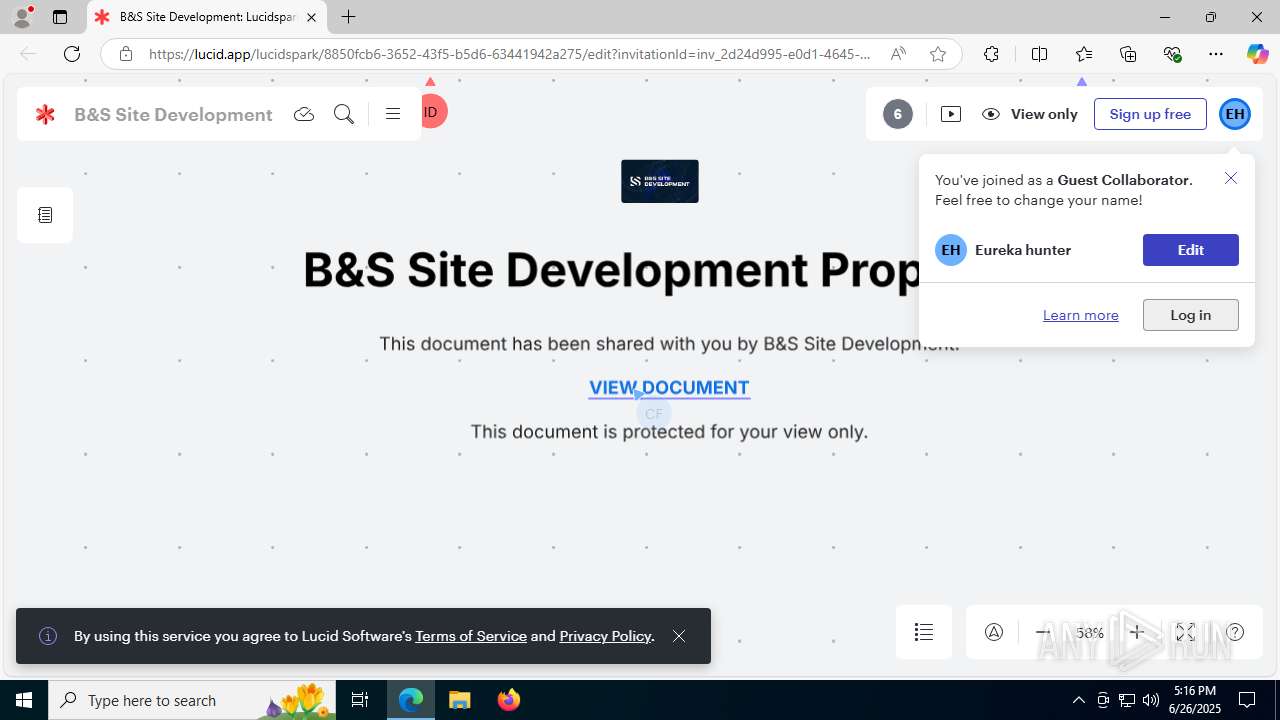Start presentation mode play icon
Image resolution: width=1280 pixels, height=720 pixels.
point(951,114)
